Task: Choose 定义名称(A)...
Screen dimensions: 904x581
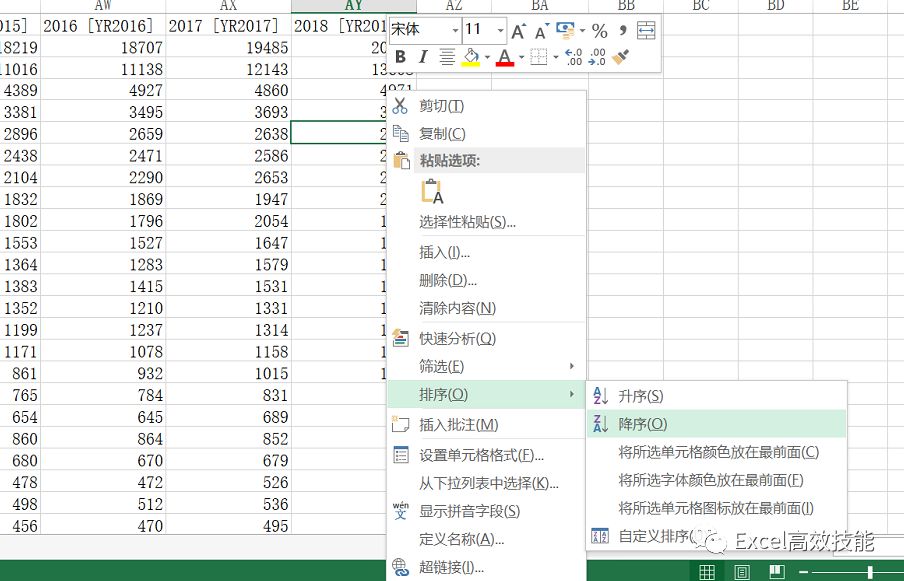Action: pos(487,539)
